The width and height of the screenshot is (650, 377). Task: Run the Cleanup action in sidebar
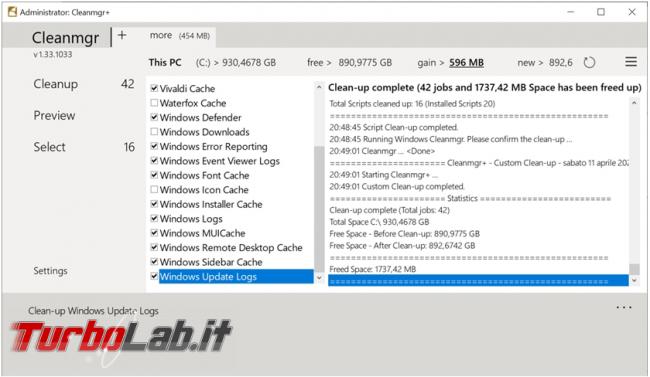56,84
